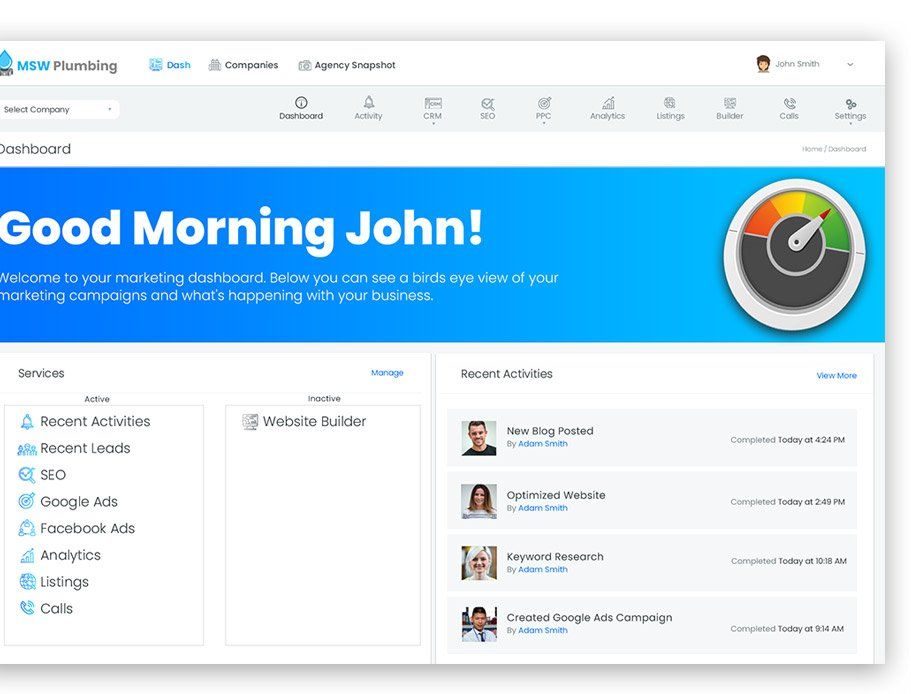
Task: Click the icon beside Facebook Ads
Action: (x=27, y=528)
